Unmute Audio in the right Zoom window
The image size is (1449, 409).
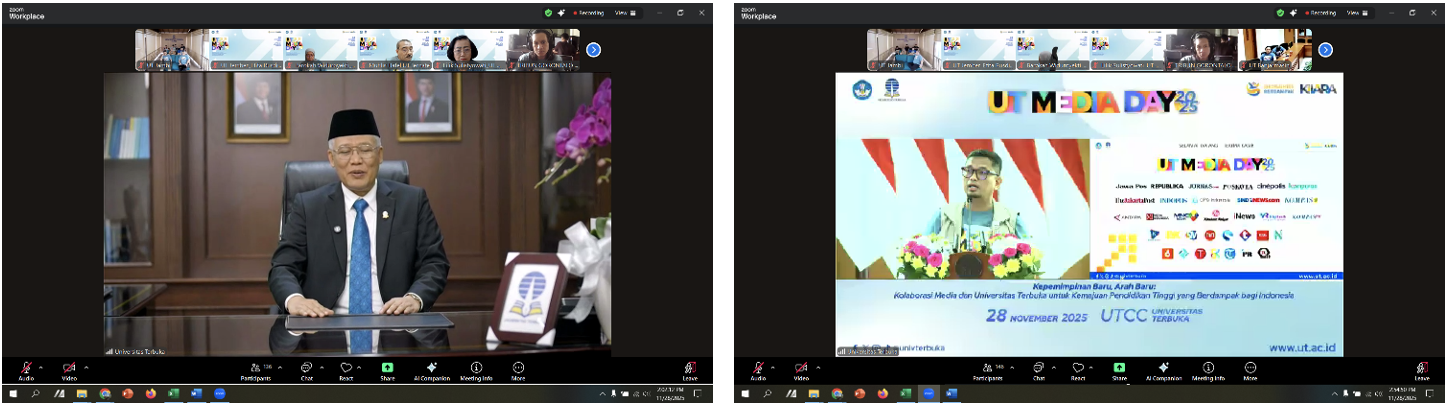click(x=758, y=369)
